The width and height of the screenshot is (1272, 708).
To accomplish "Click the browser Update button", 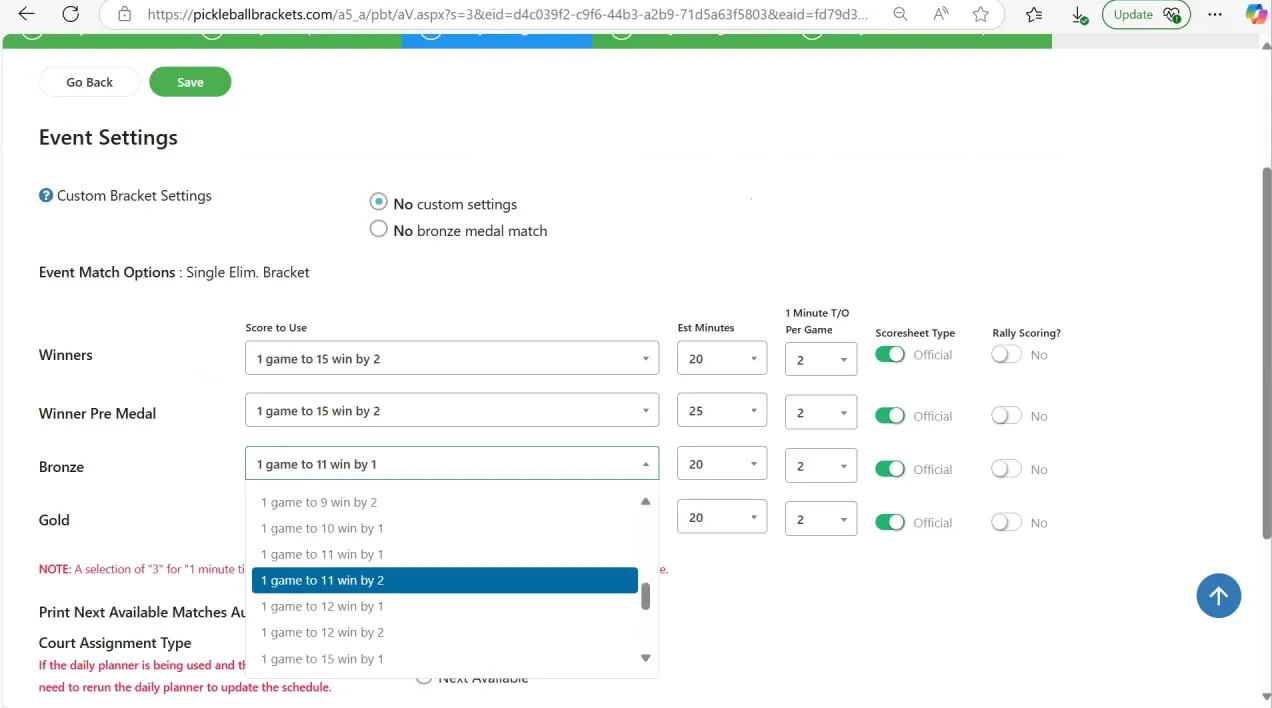I will tap(1146, 14).
